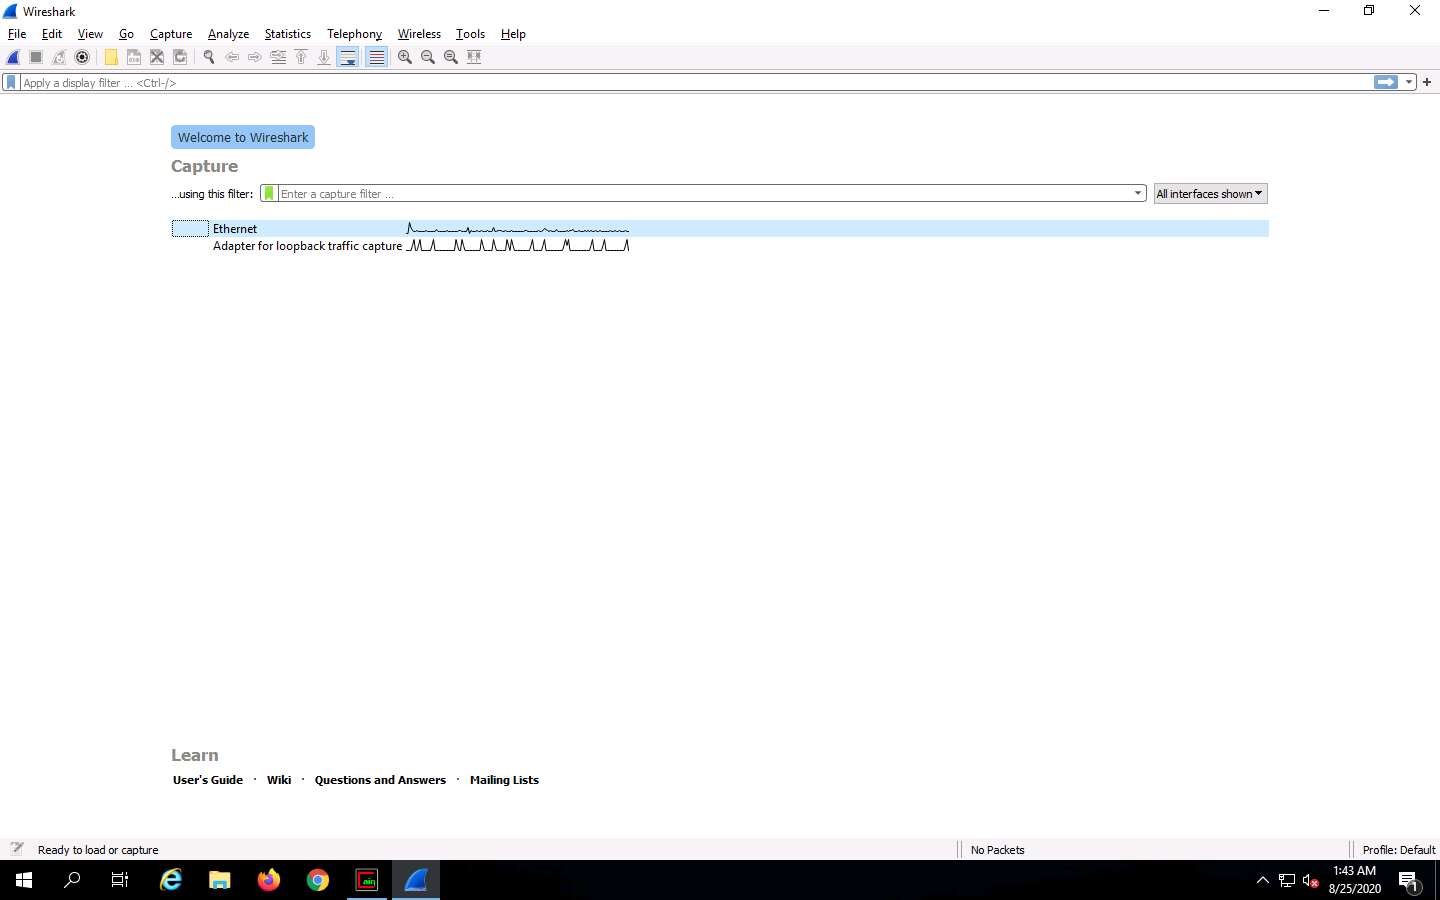This screenshot has width=1440, height=900.
Task: Expand capture filter history dropdown
Action: point(1138,194)
